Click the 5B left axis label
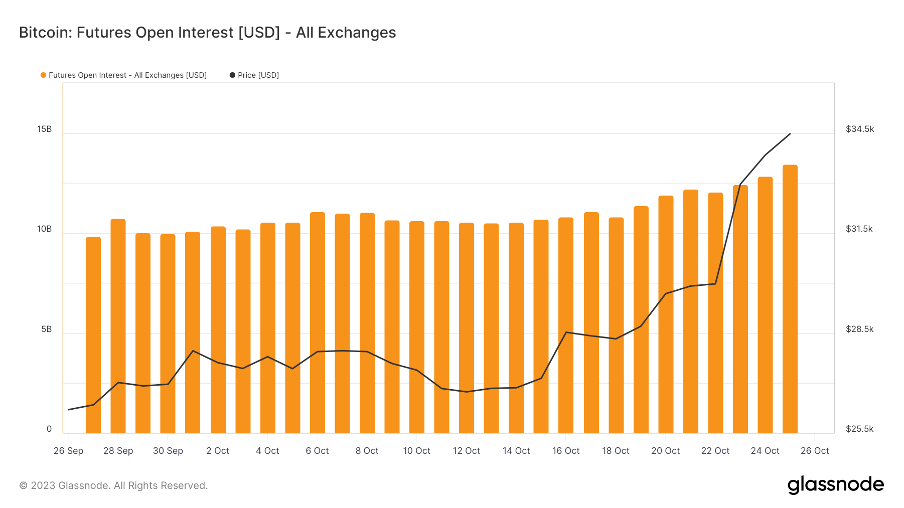The image size is (904, 508). (x=46, y=330)
